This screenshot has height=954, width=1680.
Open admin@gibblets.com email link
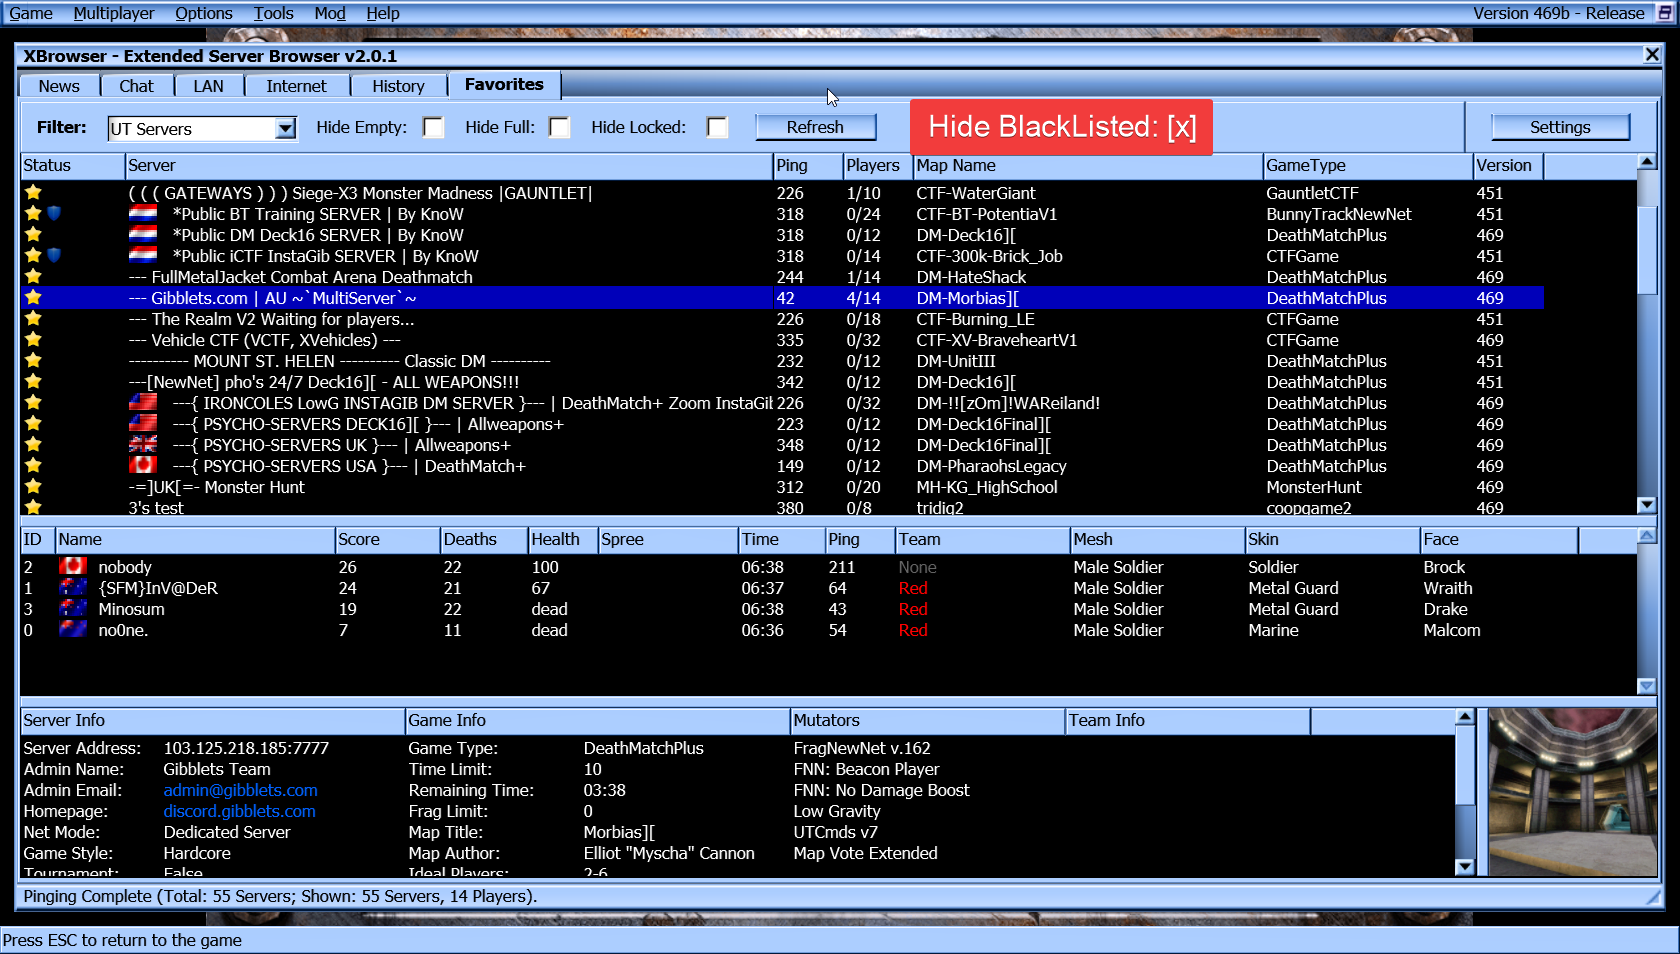point(240,790)
